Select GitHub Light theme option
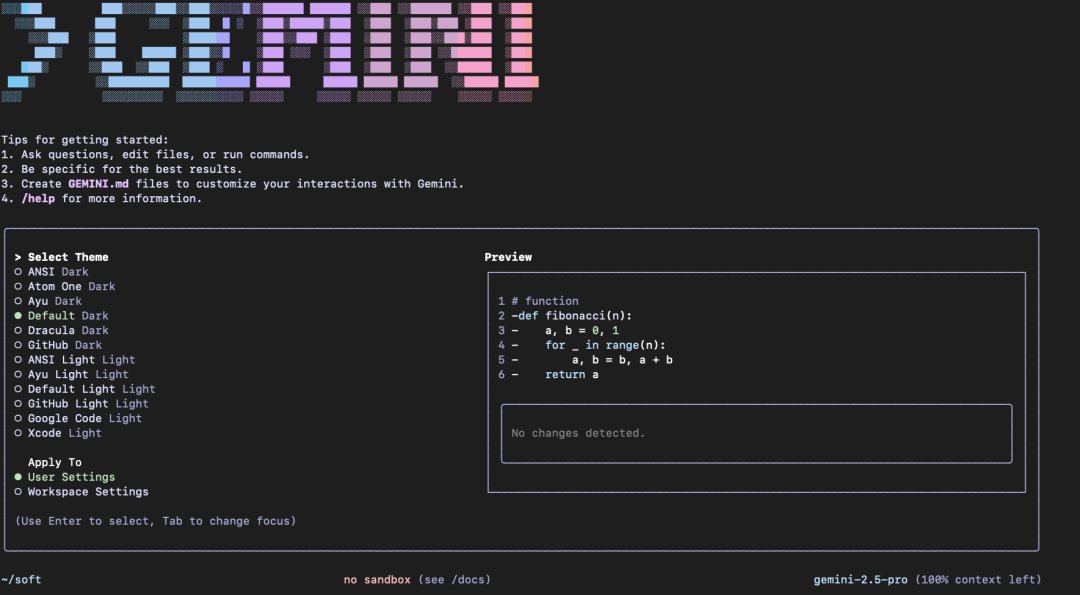 (x=81, y=404)
